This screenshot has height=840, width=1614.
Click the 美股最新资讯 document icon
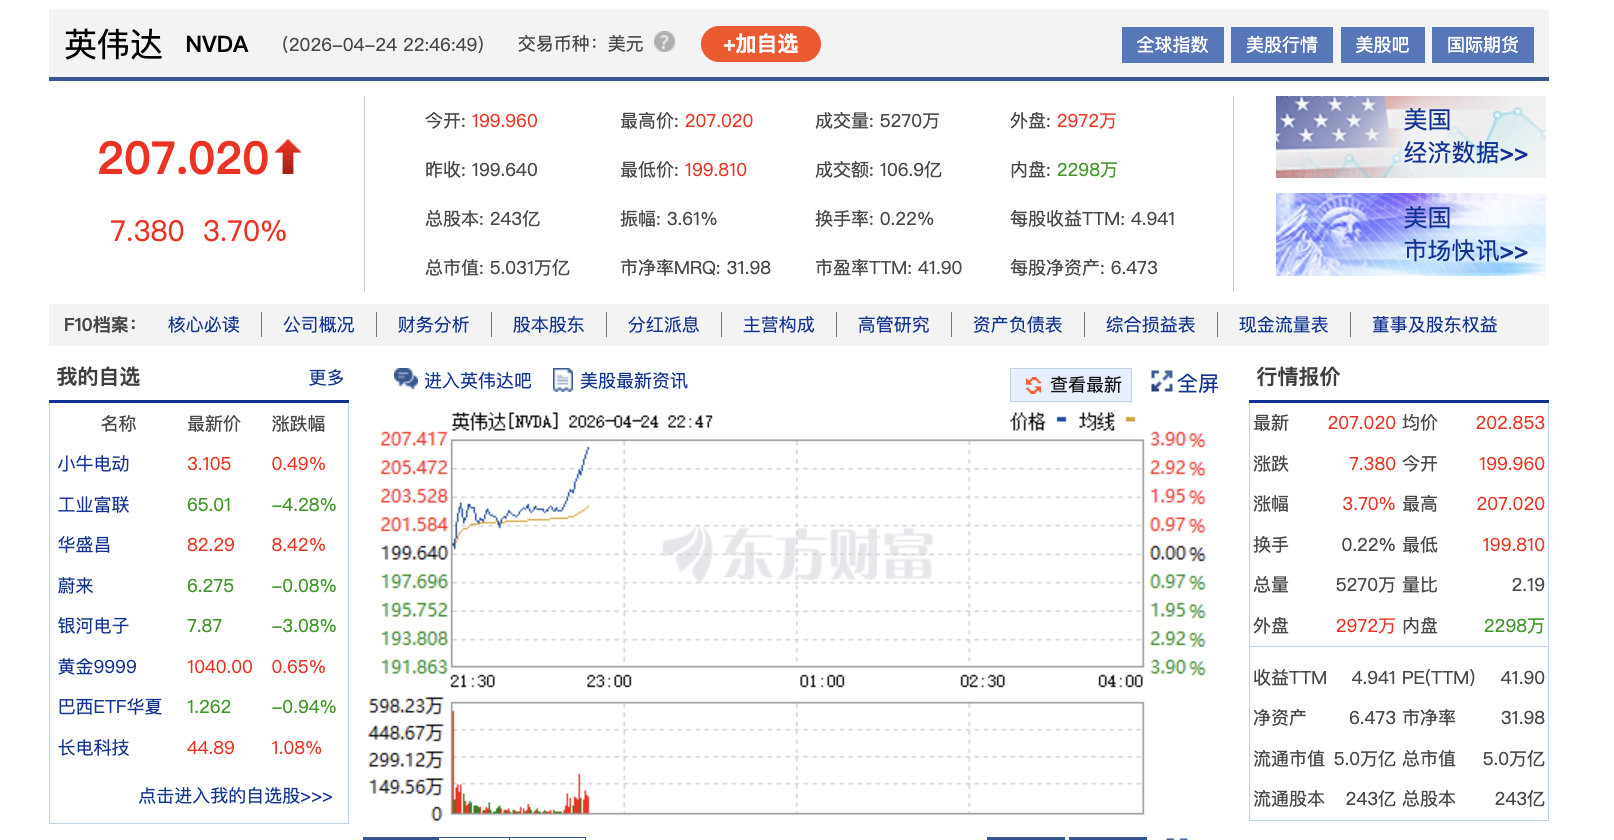coord(563,380)
